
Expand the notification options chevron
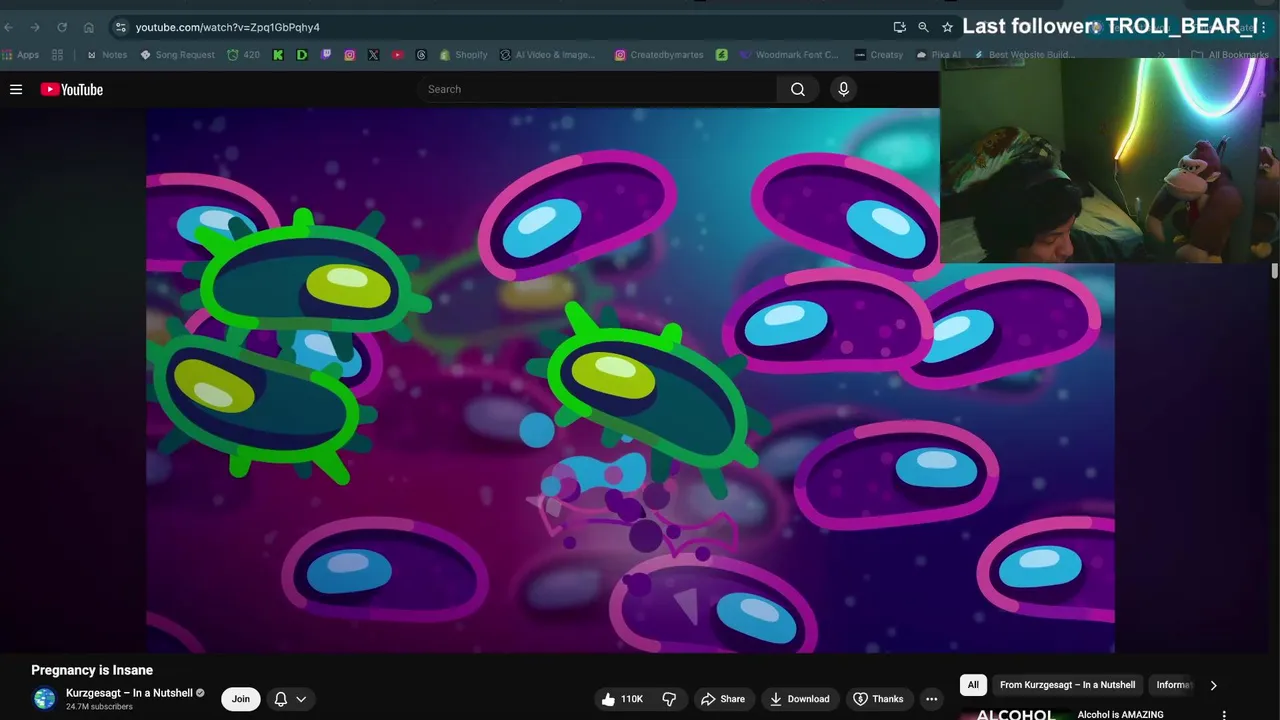tap(301, 699)
